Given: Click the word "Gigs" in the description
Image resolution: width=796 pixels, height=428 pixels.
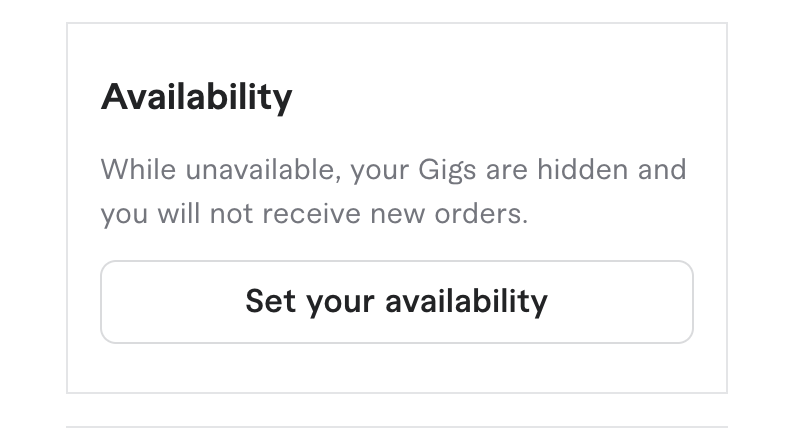Looking at the screenshot, I should point(445,169).
